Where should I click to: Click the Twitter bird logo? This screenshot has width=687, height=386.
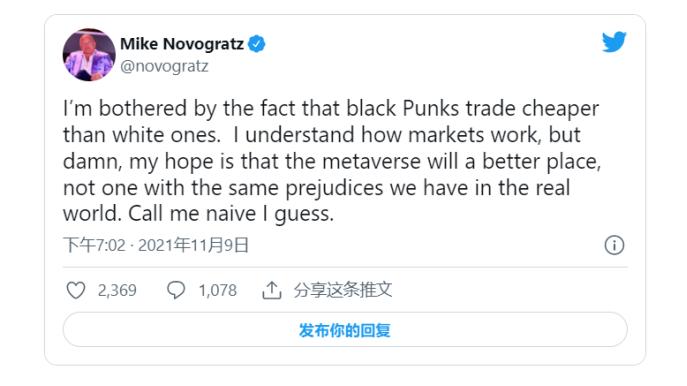click(614, 42)
